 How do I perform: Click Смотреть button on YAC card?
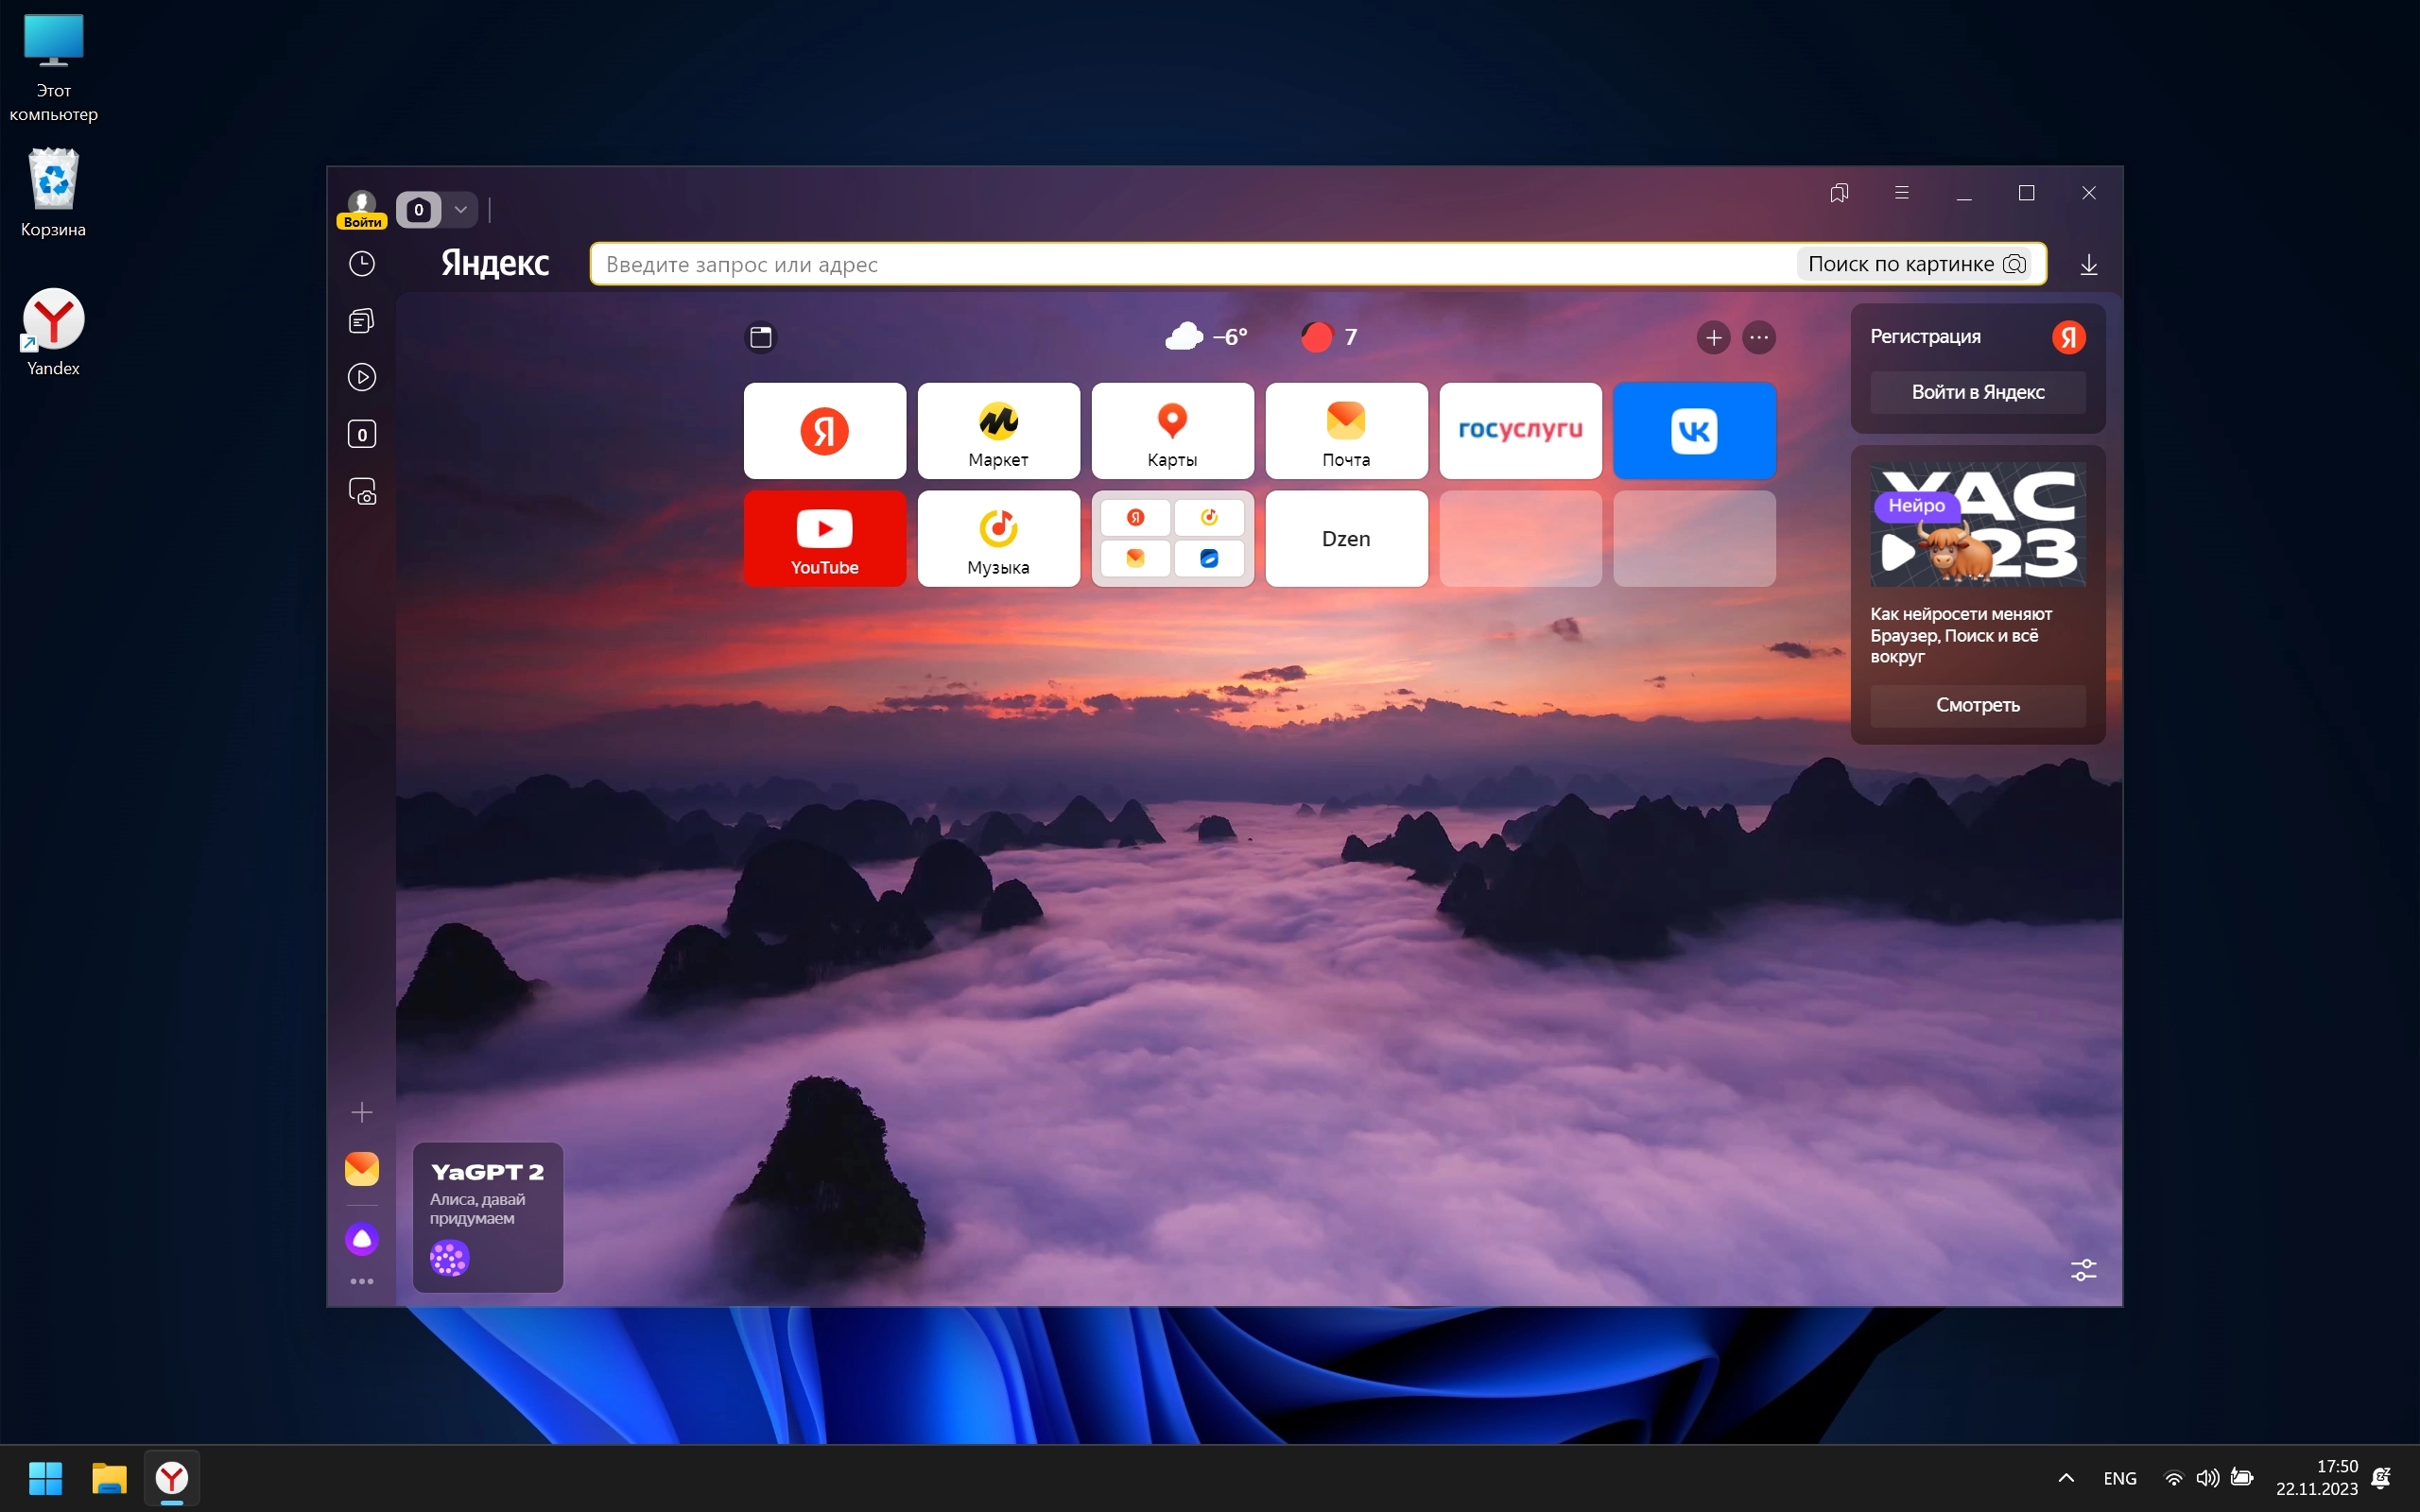[1977, 705]
